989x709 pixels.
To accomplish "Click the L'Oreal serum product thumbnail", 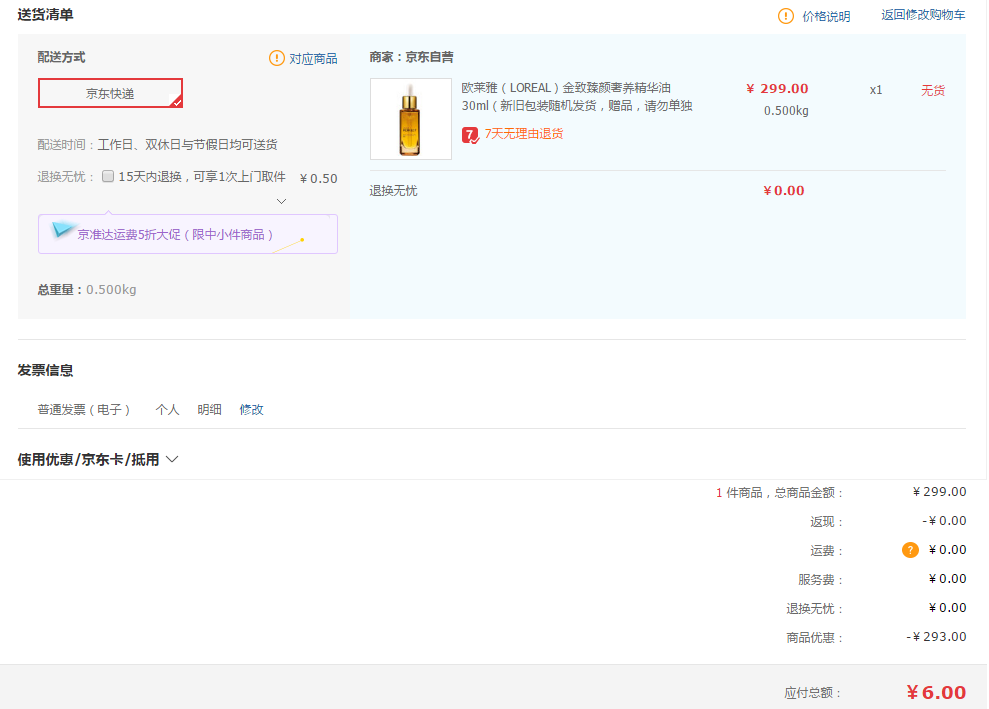I will pos(411,119).
